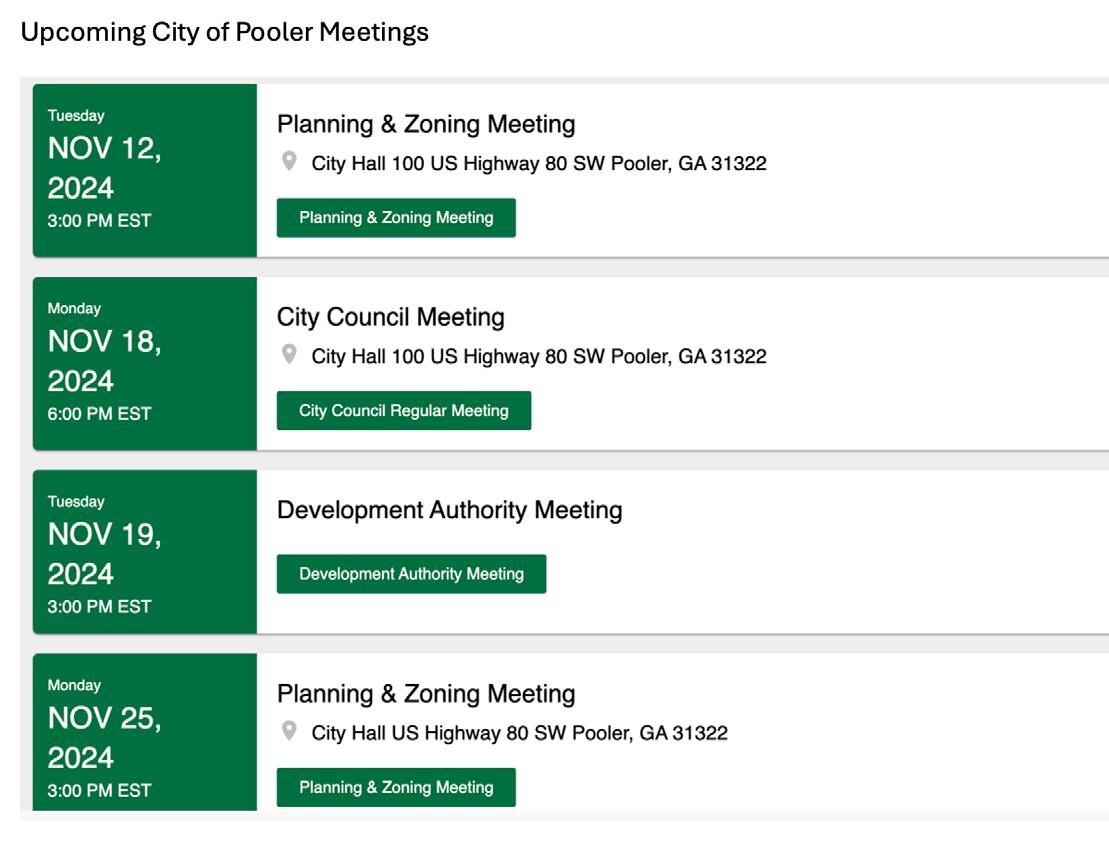Click the City Hall address for Nov 12 meeting

(x=539, y=163)
